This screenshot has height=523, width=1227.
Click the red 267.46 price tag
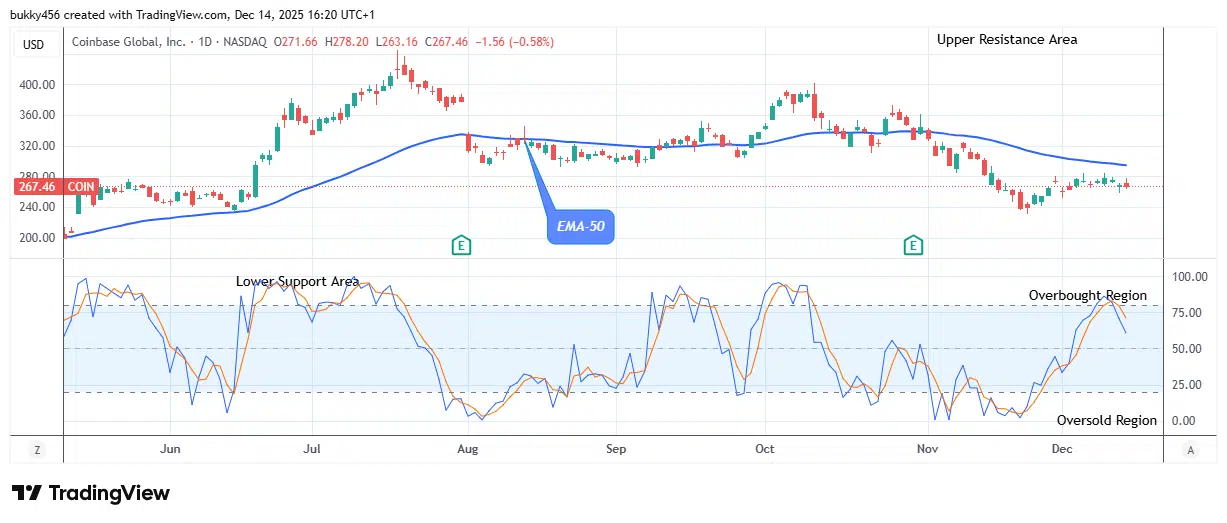[x=38, y=186]
